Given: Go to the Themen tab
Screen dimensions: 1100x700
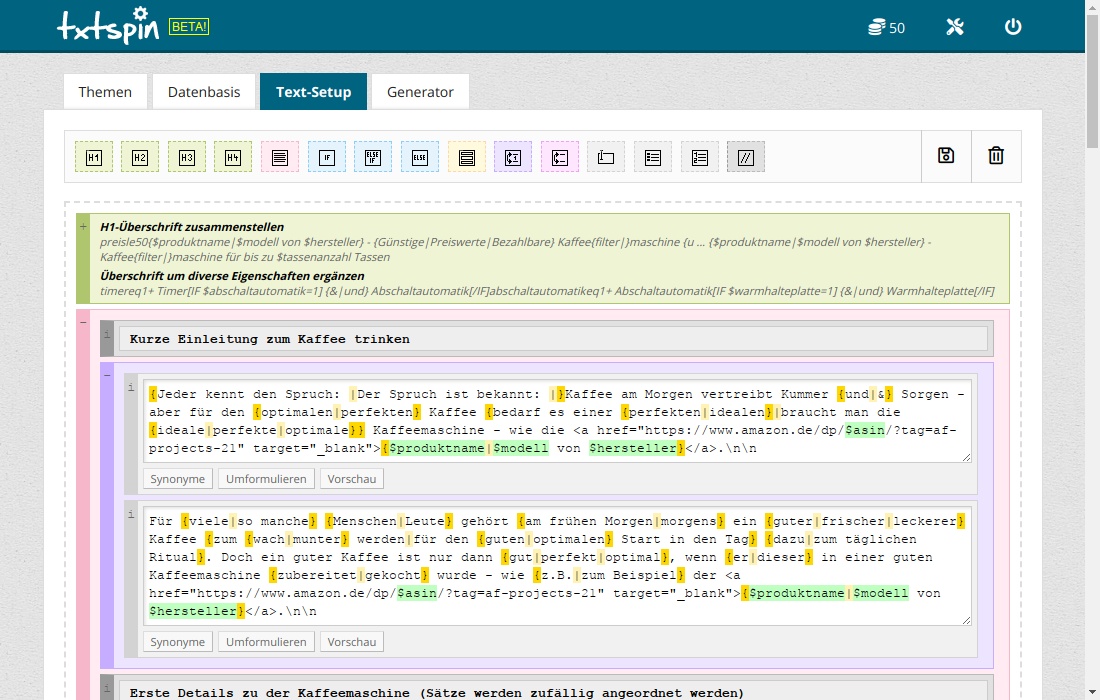Looking at the screenshot, I should pyautogui.click(x=105, y=92).
